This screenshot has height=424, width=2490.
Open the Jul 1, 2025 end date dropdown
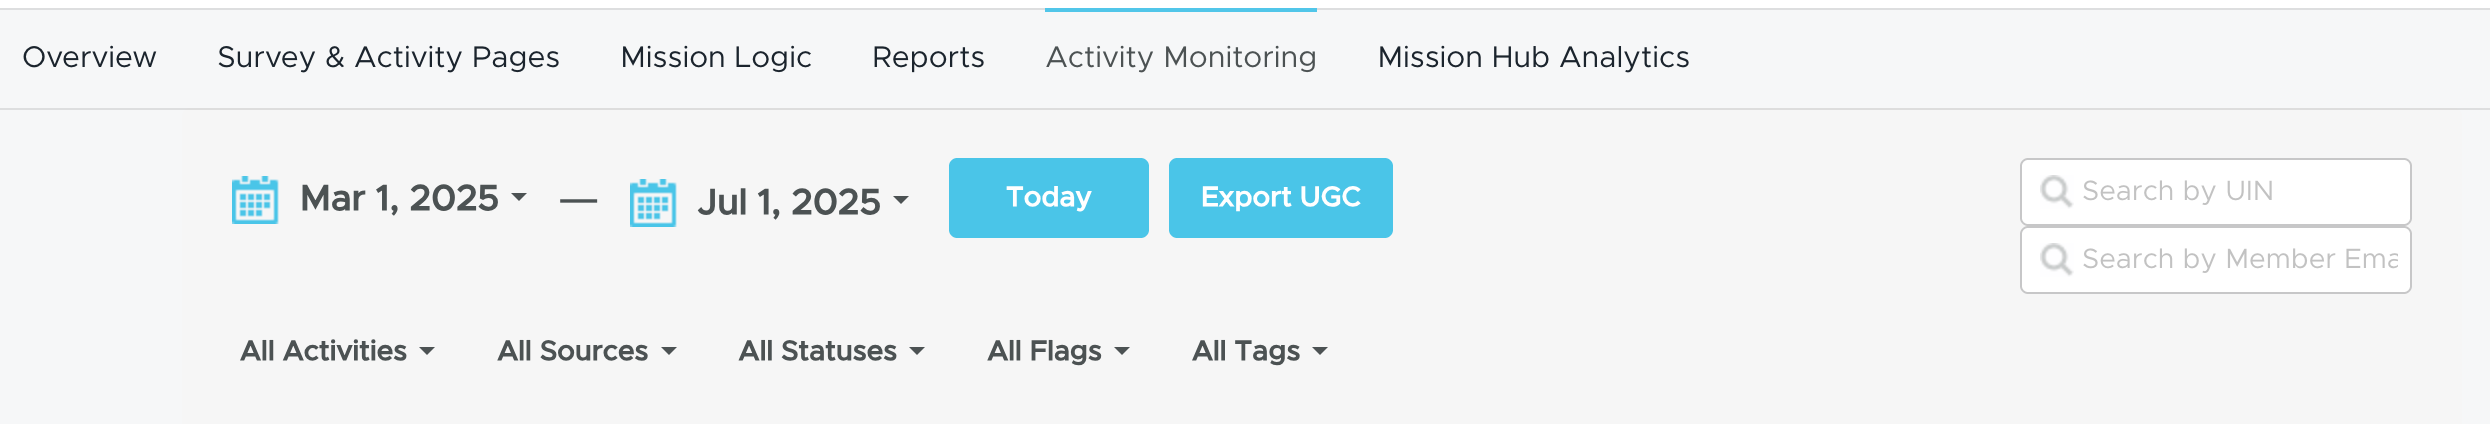[x=804, y=202]
